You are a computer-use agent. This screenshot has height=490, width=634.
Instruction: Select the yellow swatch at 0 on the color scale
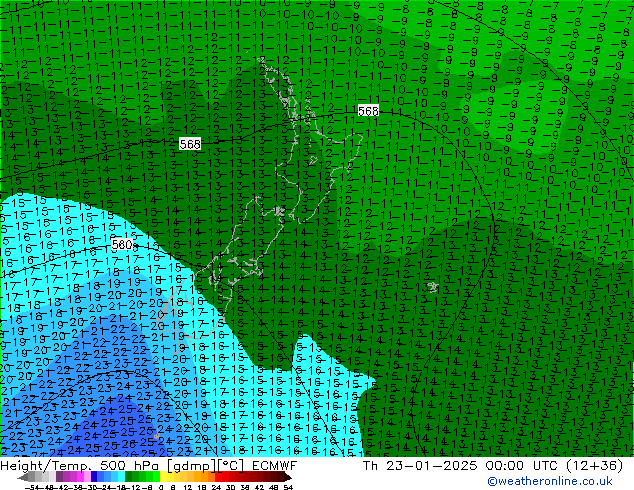163,476
